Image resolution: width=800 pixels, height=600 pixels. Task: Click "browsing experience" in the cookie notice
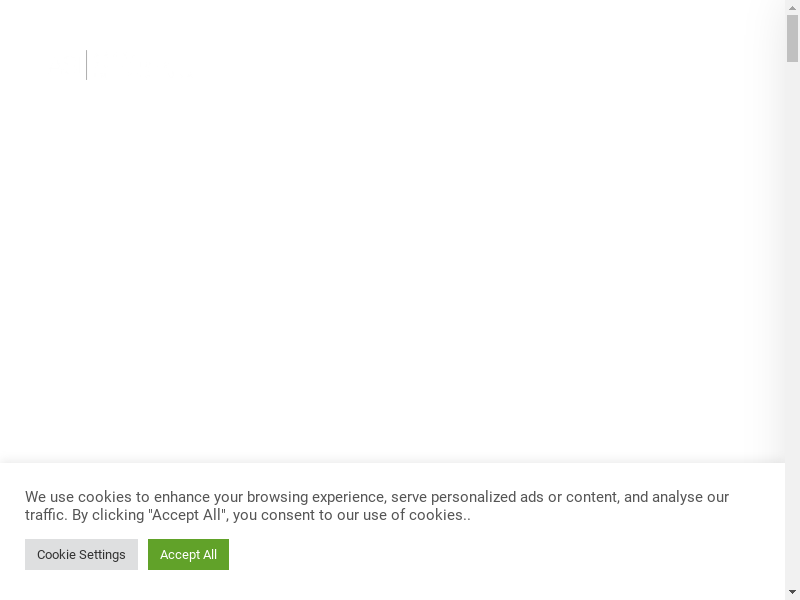(316, 497)
